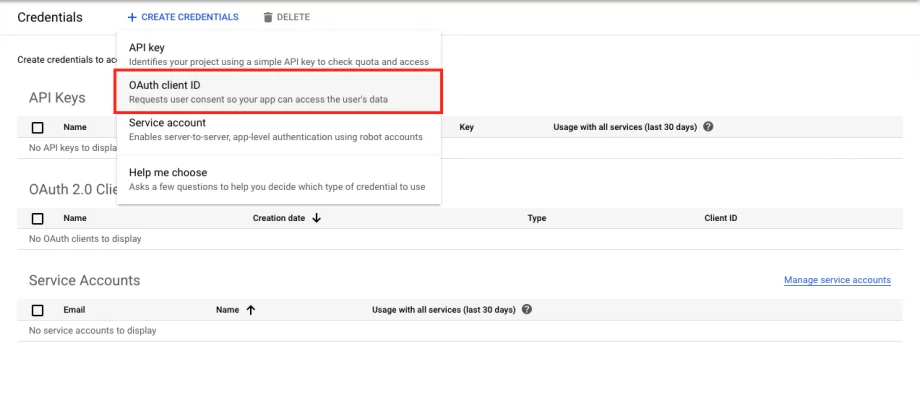Image resolution: width=920 pixels, height=408 pixels.
Task: Click Creation date descending sort arrow
Action: coord(317,218)
